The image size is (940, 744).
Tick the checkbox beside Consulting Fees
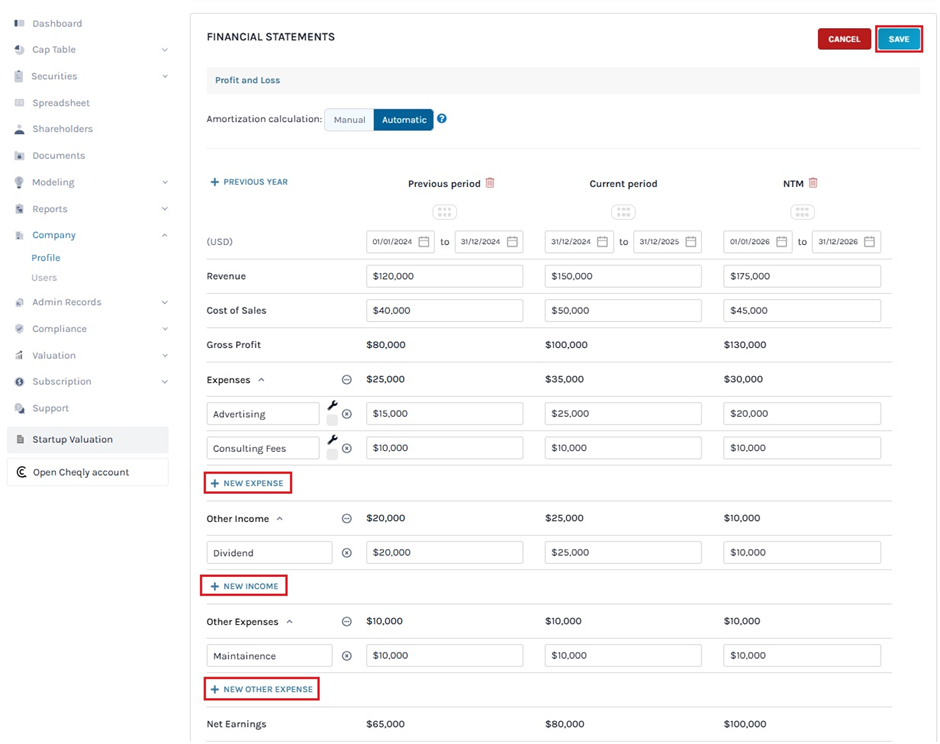tap(332, 455)
